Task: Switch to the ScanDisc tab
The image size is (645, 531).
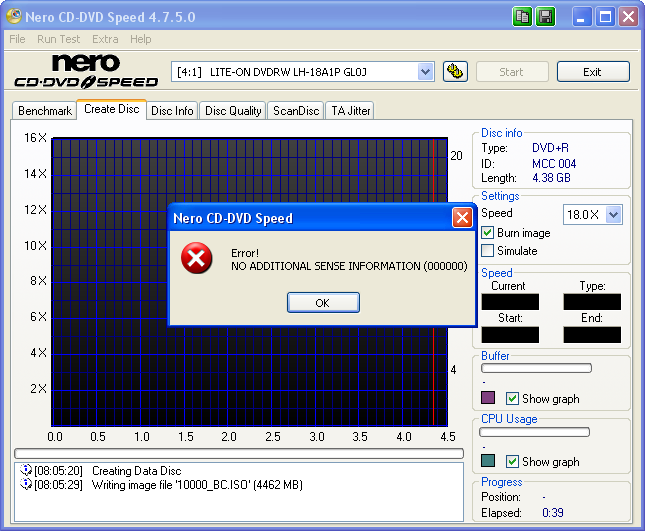Action: (296, 111)
